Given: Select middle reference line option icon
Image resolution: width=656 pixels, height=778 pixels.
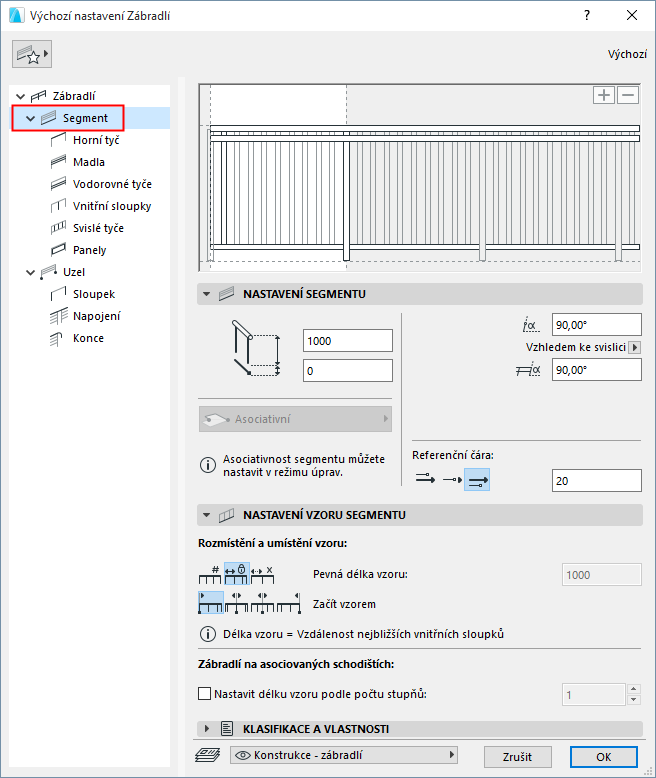Looking at the screenshot, I should [x=452, y=479].
